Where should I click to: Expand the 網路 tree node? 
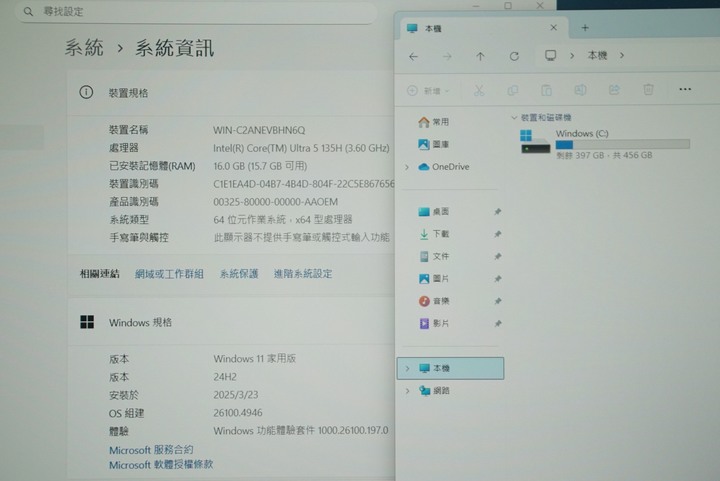pyautogui.click(x=407, y=391)
